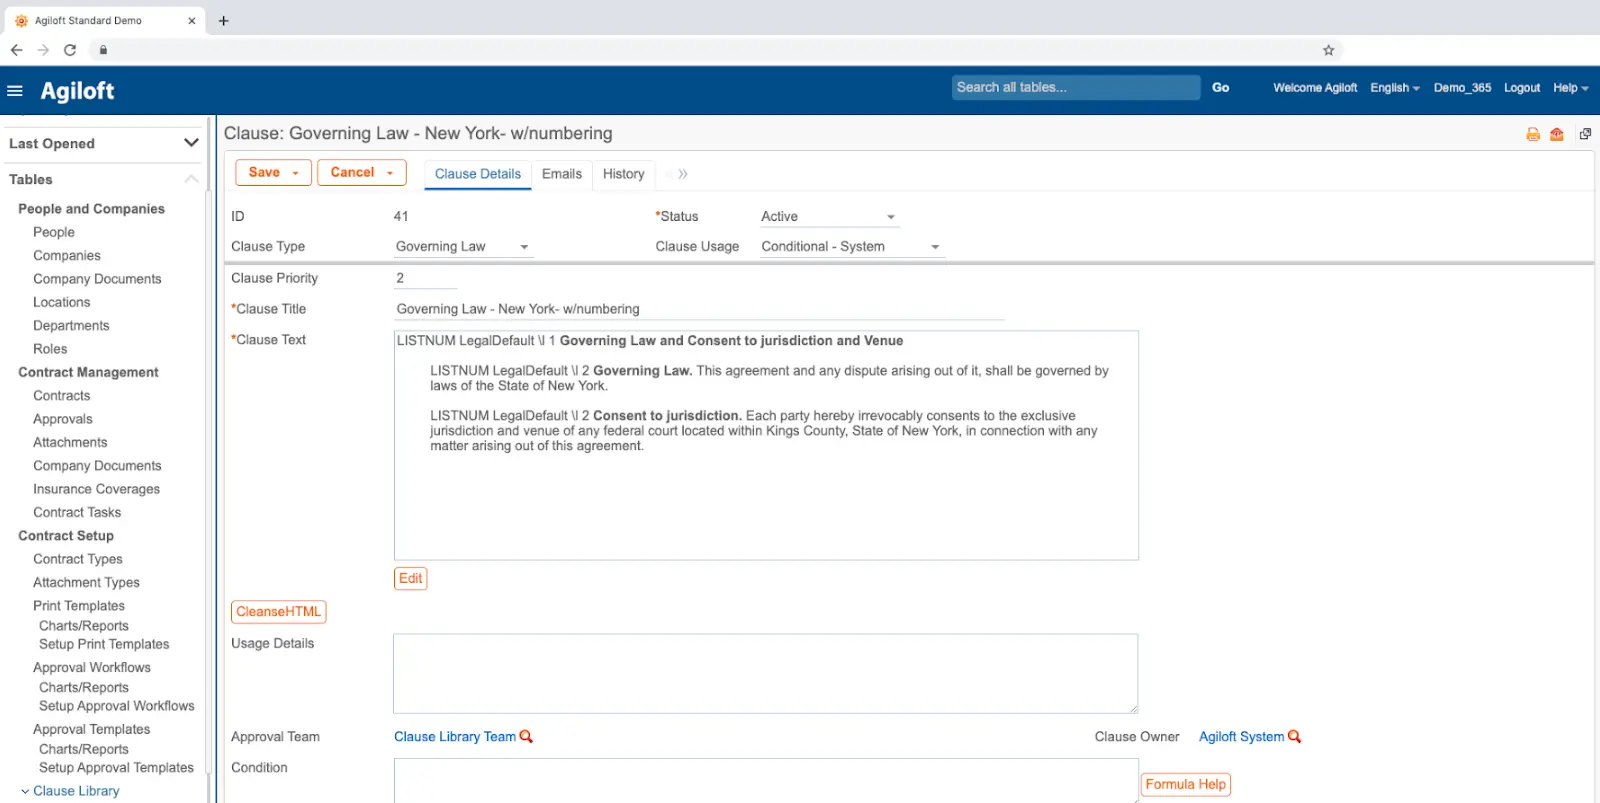Viewport: 1600px width, 803px height.
Task: Show more tabs with the double chevron
Action: [x=683, y=174]
